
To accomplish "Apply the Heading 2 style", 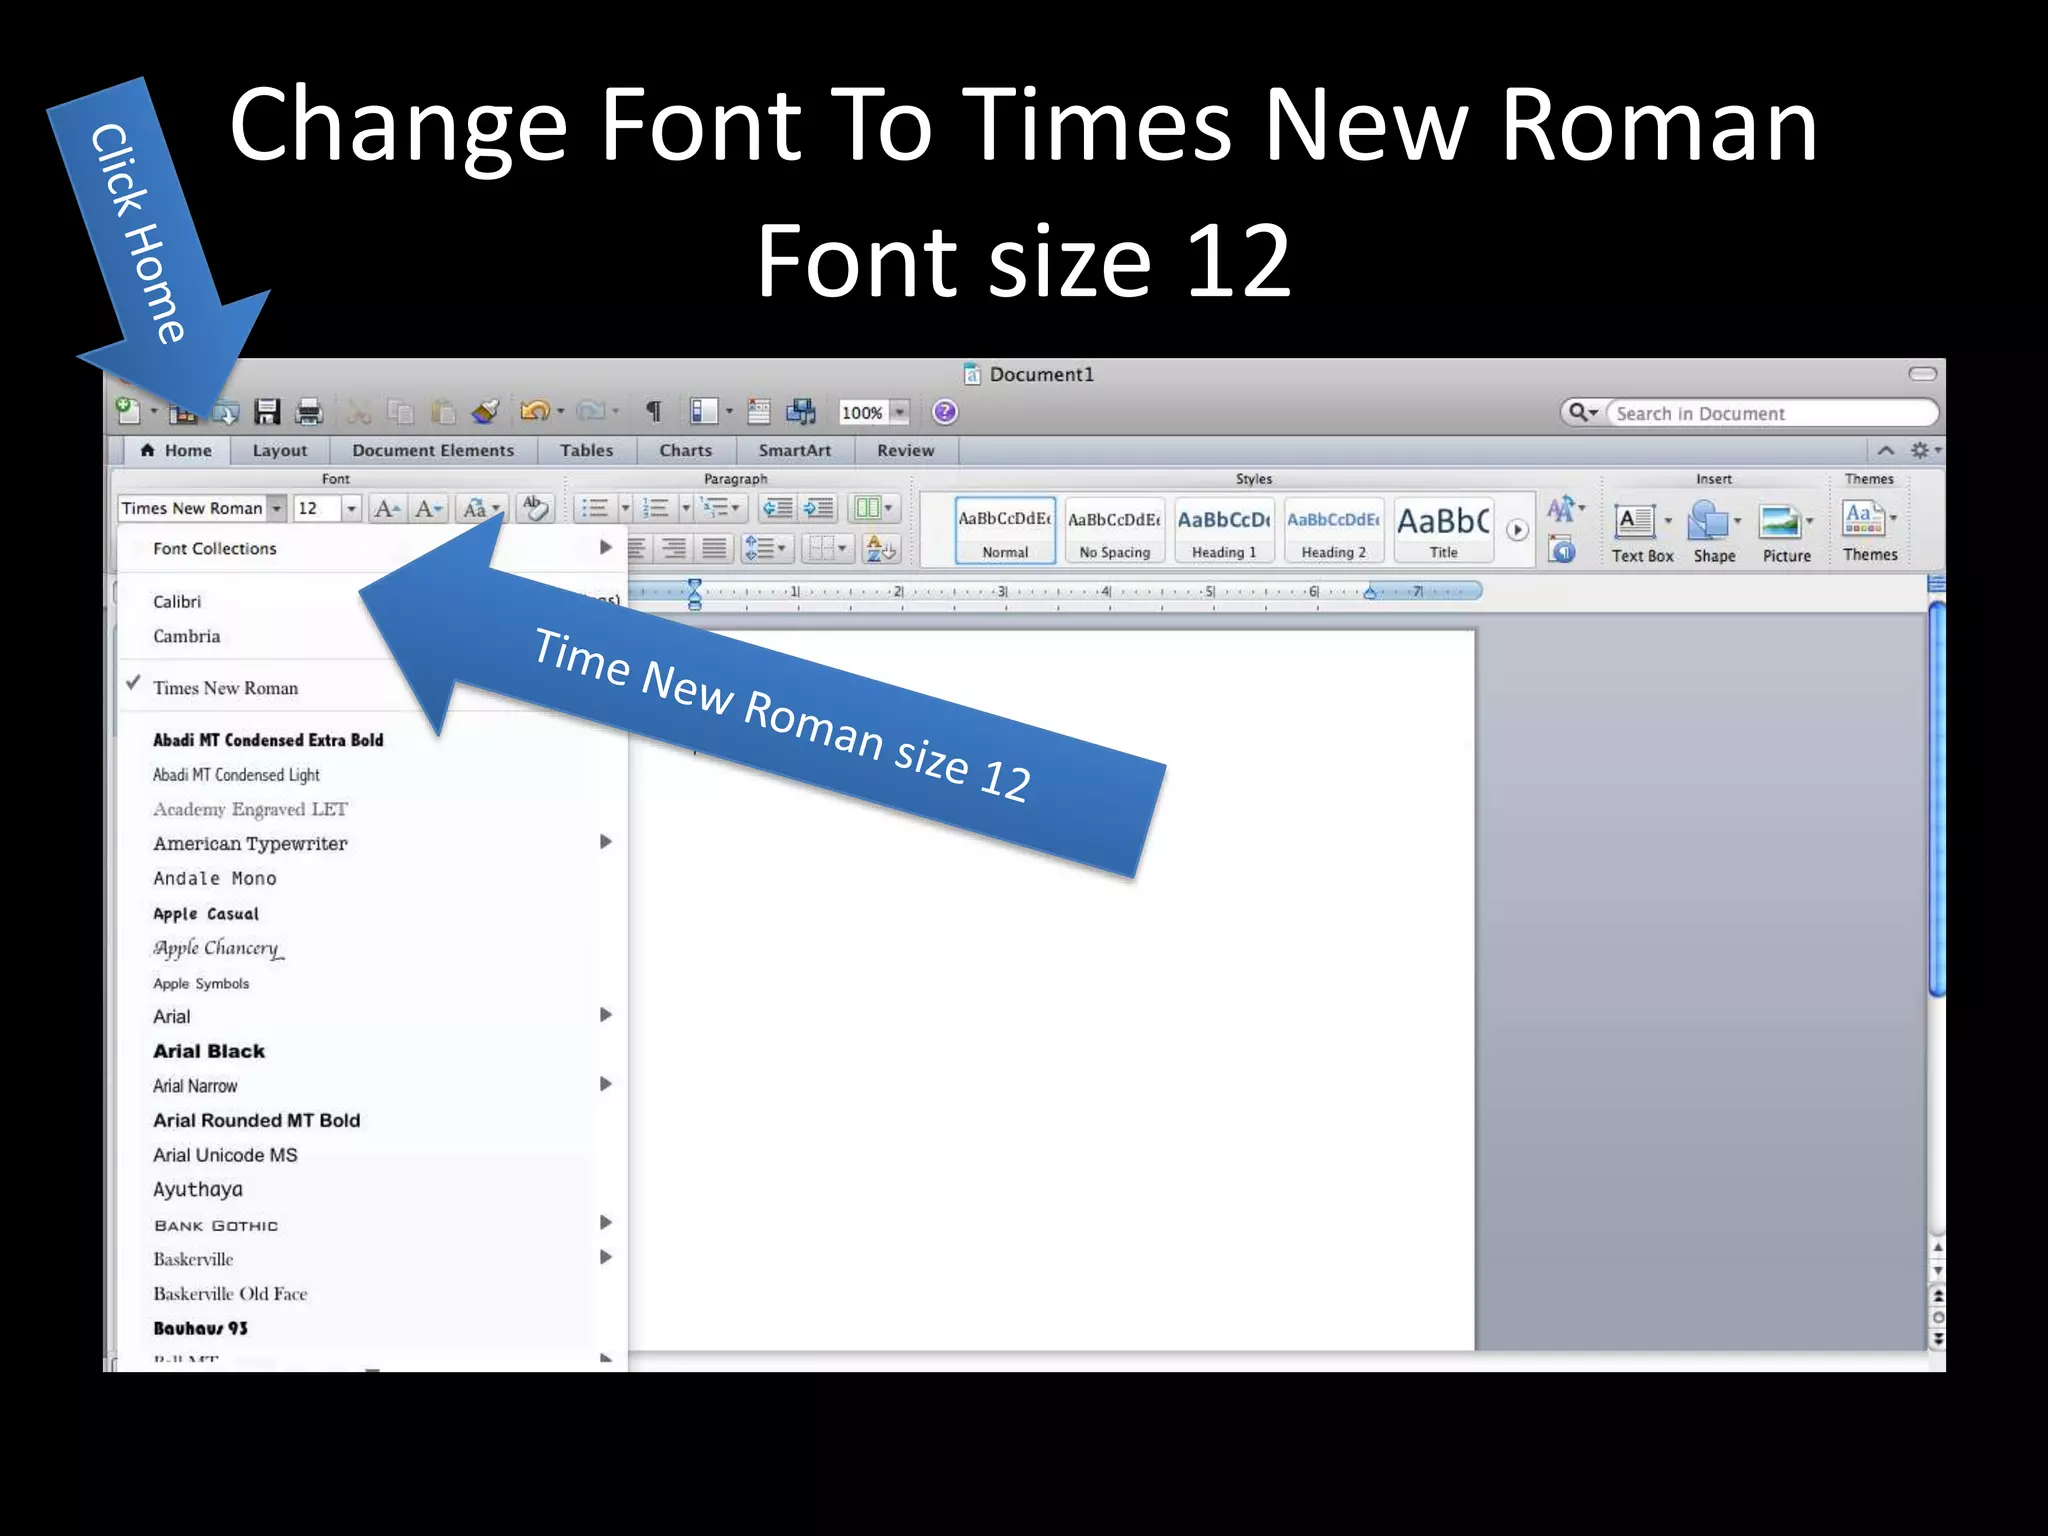I will click(x=1334, y=531).
